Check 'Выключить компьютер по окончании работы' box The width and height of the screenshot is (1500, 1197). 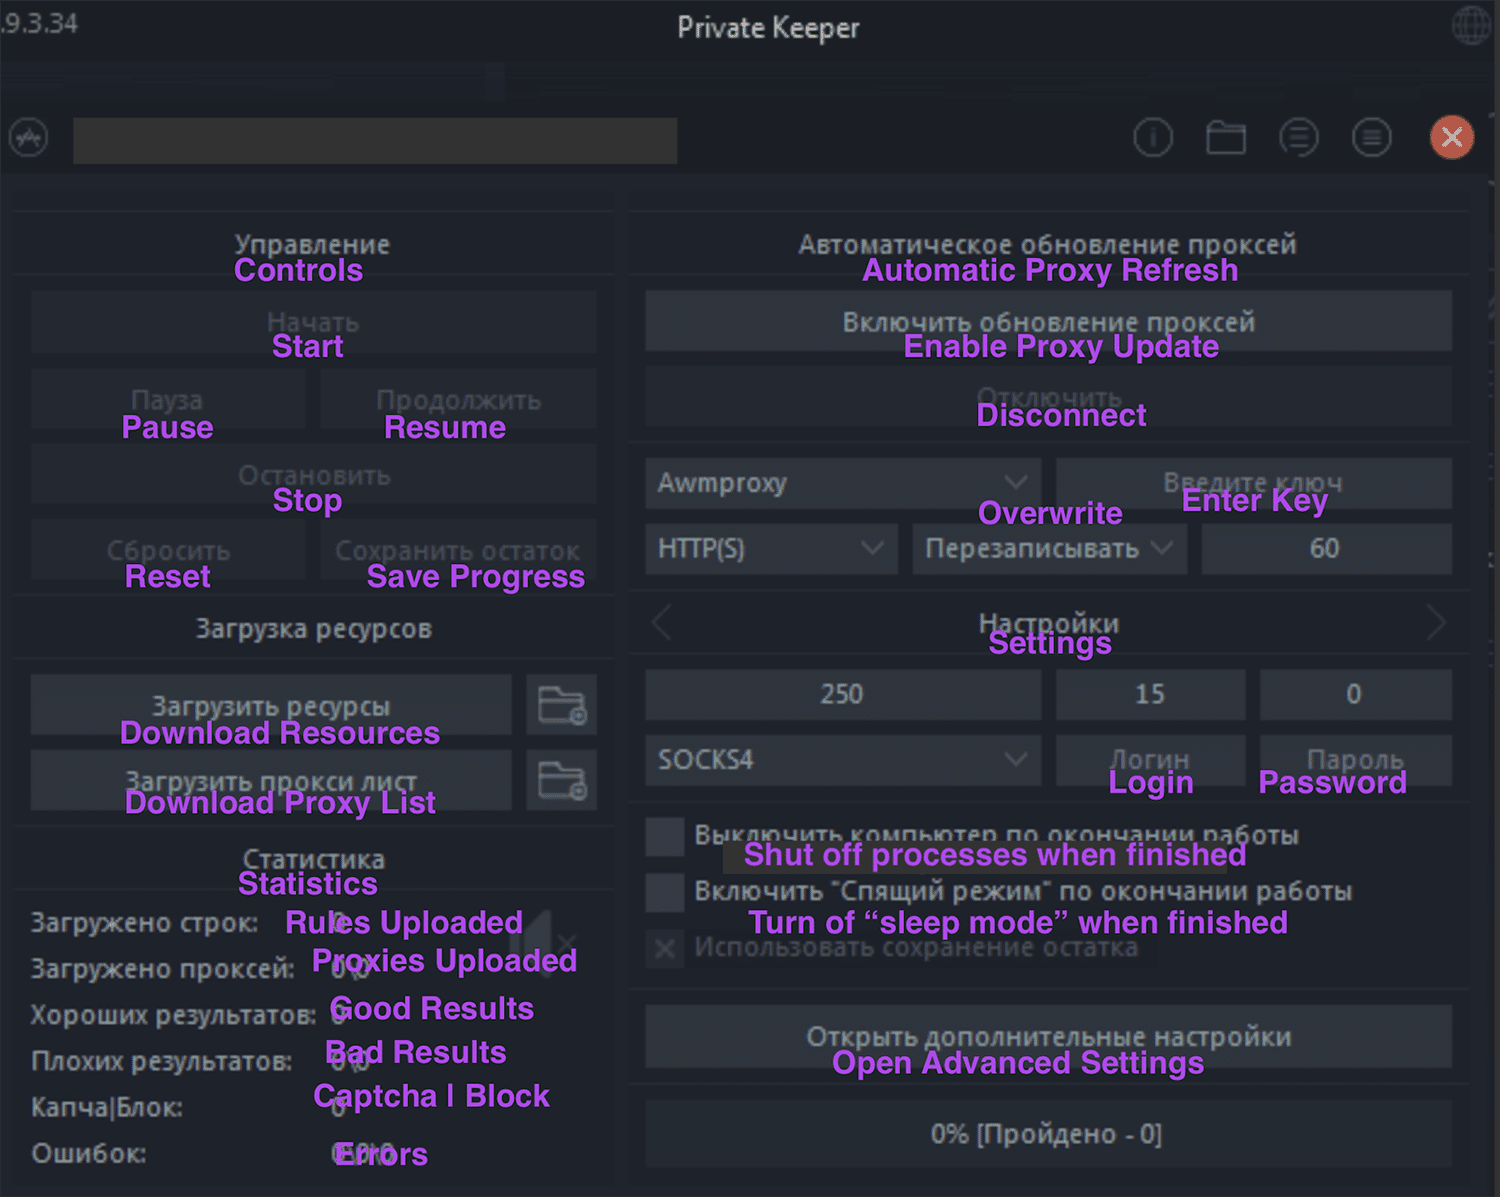point(664,836)
